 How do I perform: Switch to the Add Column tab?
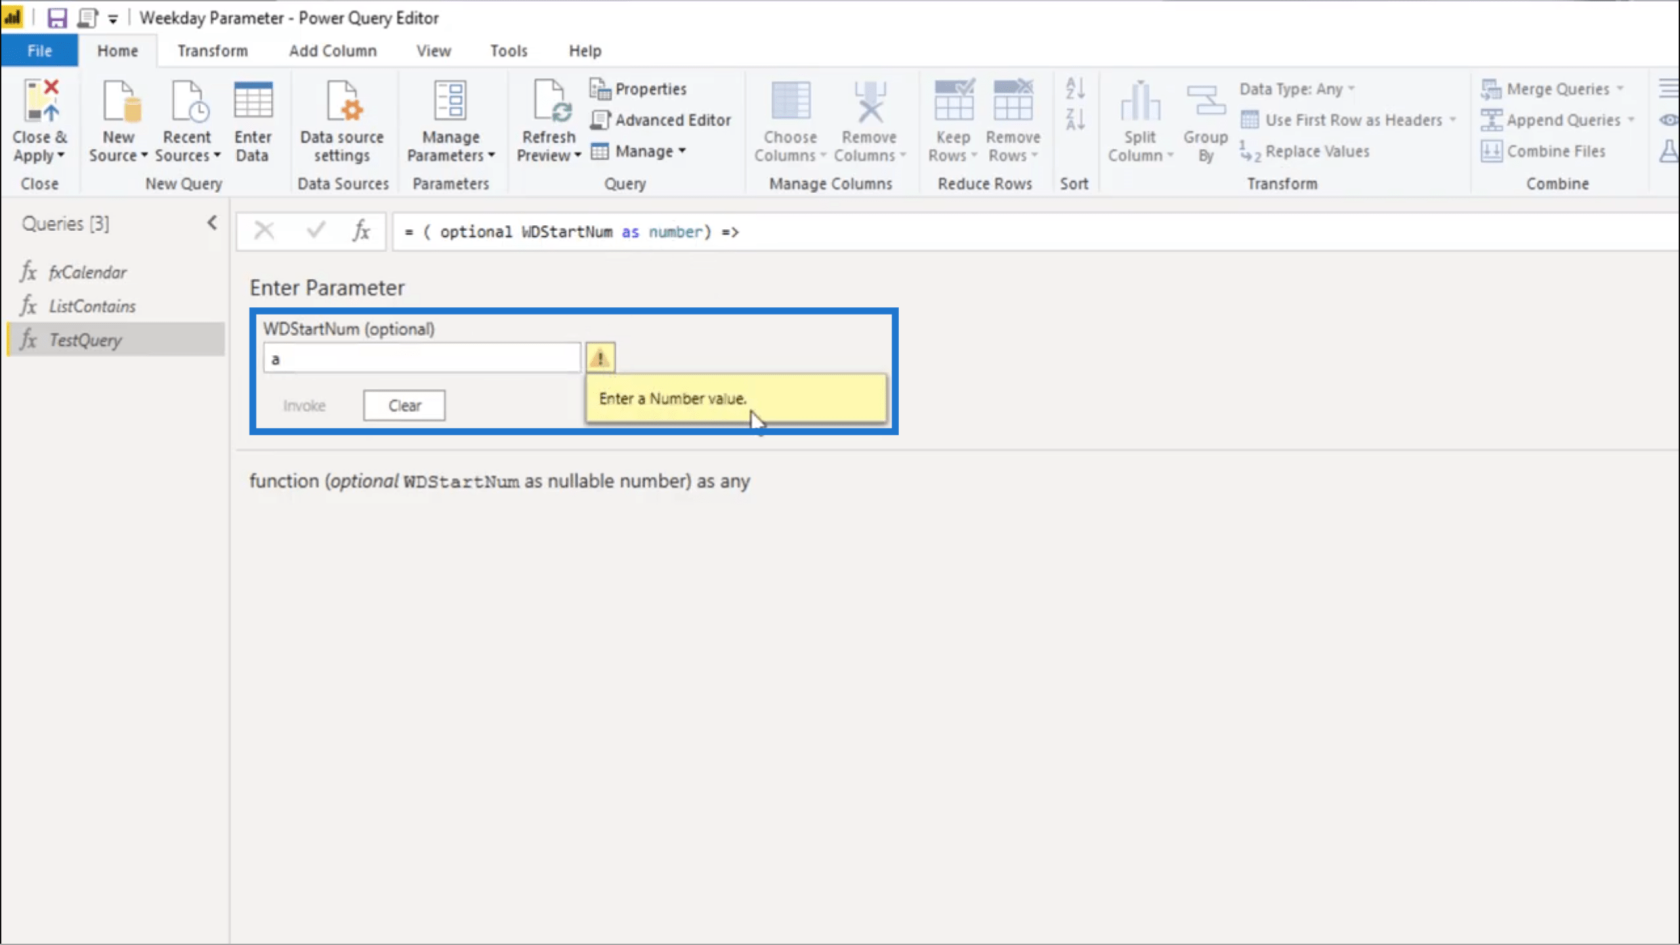click(x=333, y=50)
